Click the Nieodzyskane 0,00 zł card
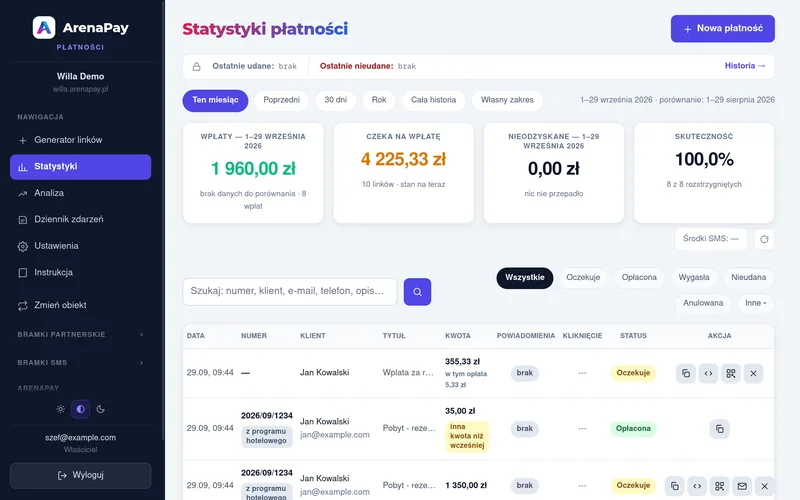The image size is (800, 500). 554,173
